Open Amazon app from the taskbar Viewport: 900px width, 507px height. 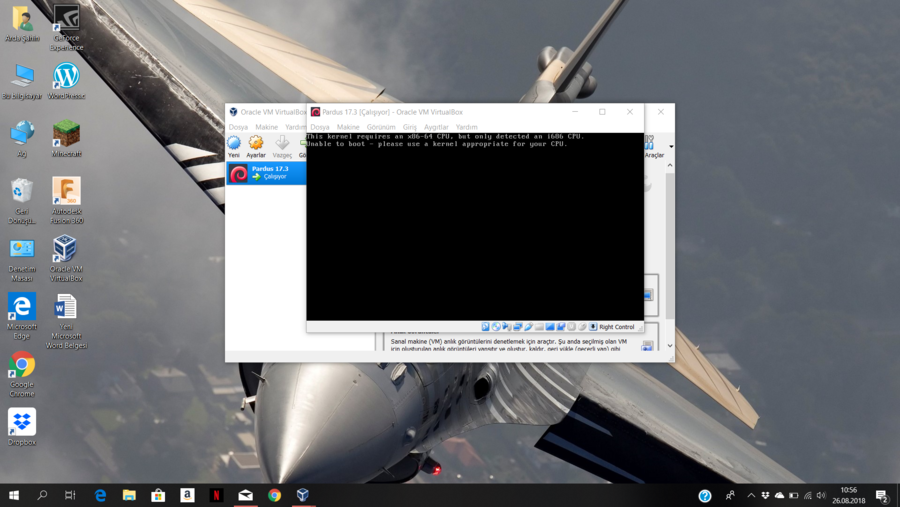[187, 495]
